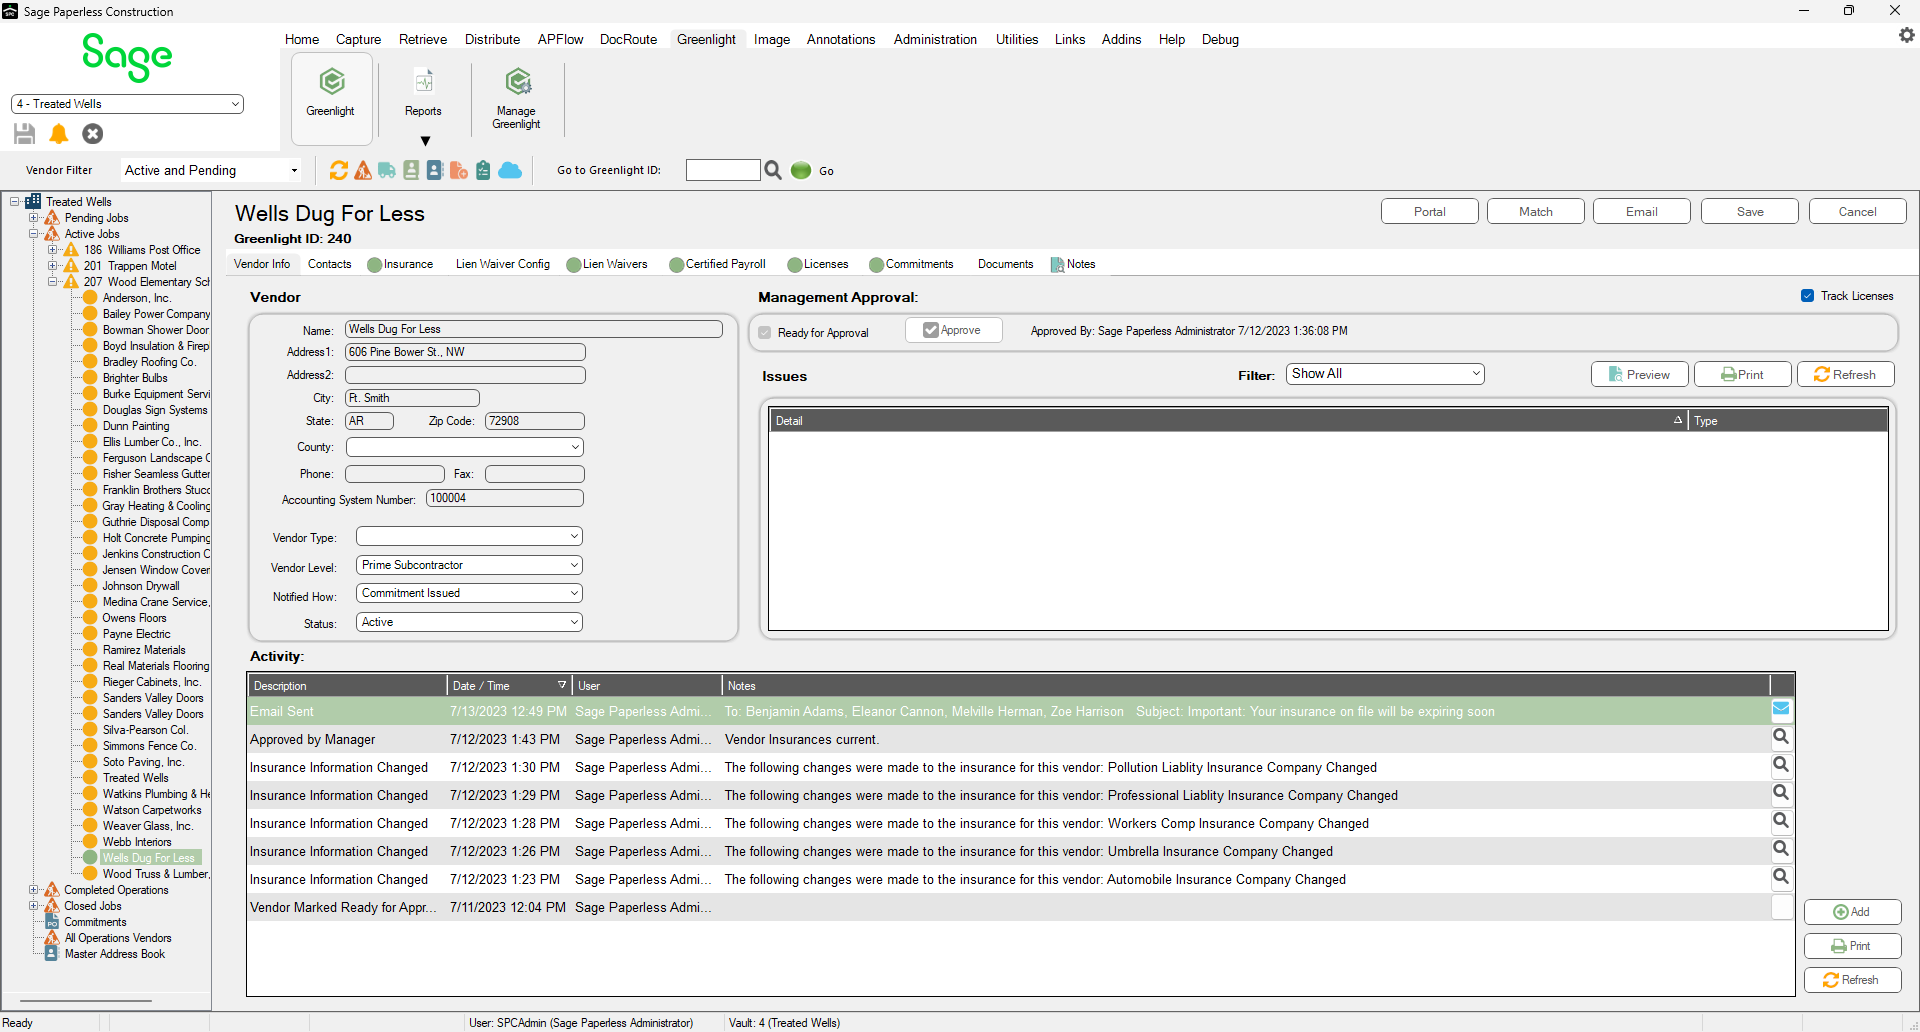Click the blue contact book toolbar icon

click(435, 170)
